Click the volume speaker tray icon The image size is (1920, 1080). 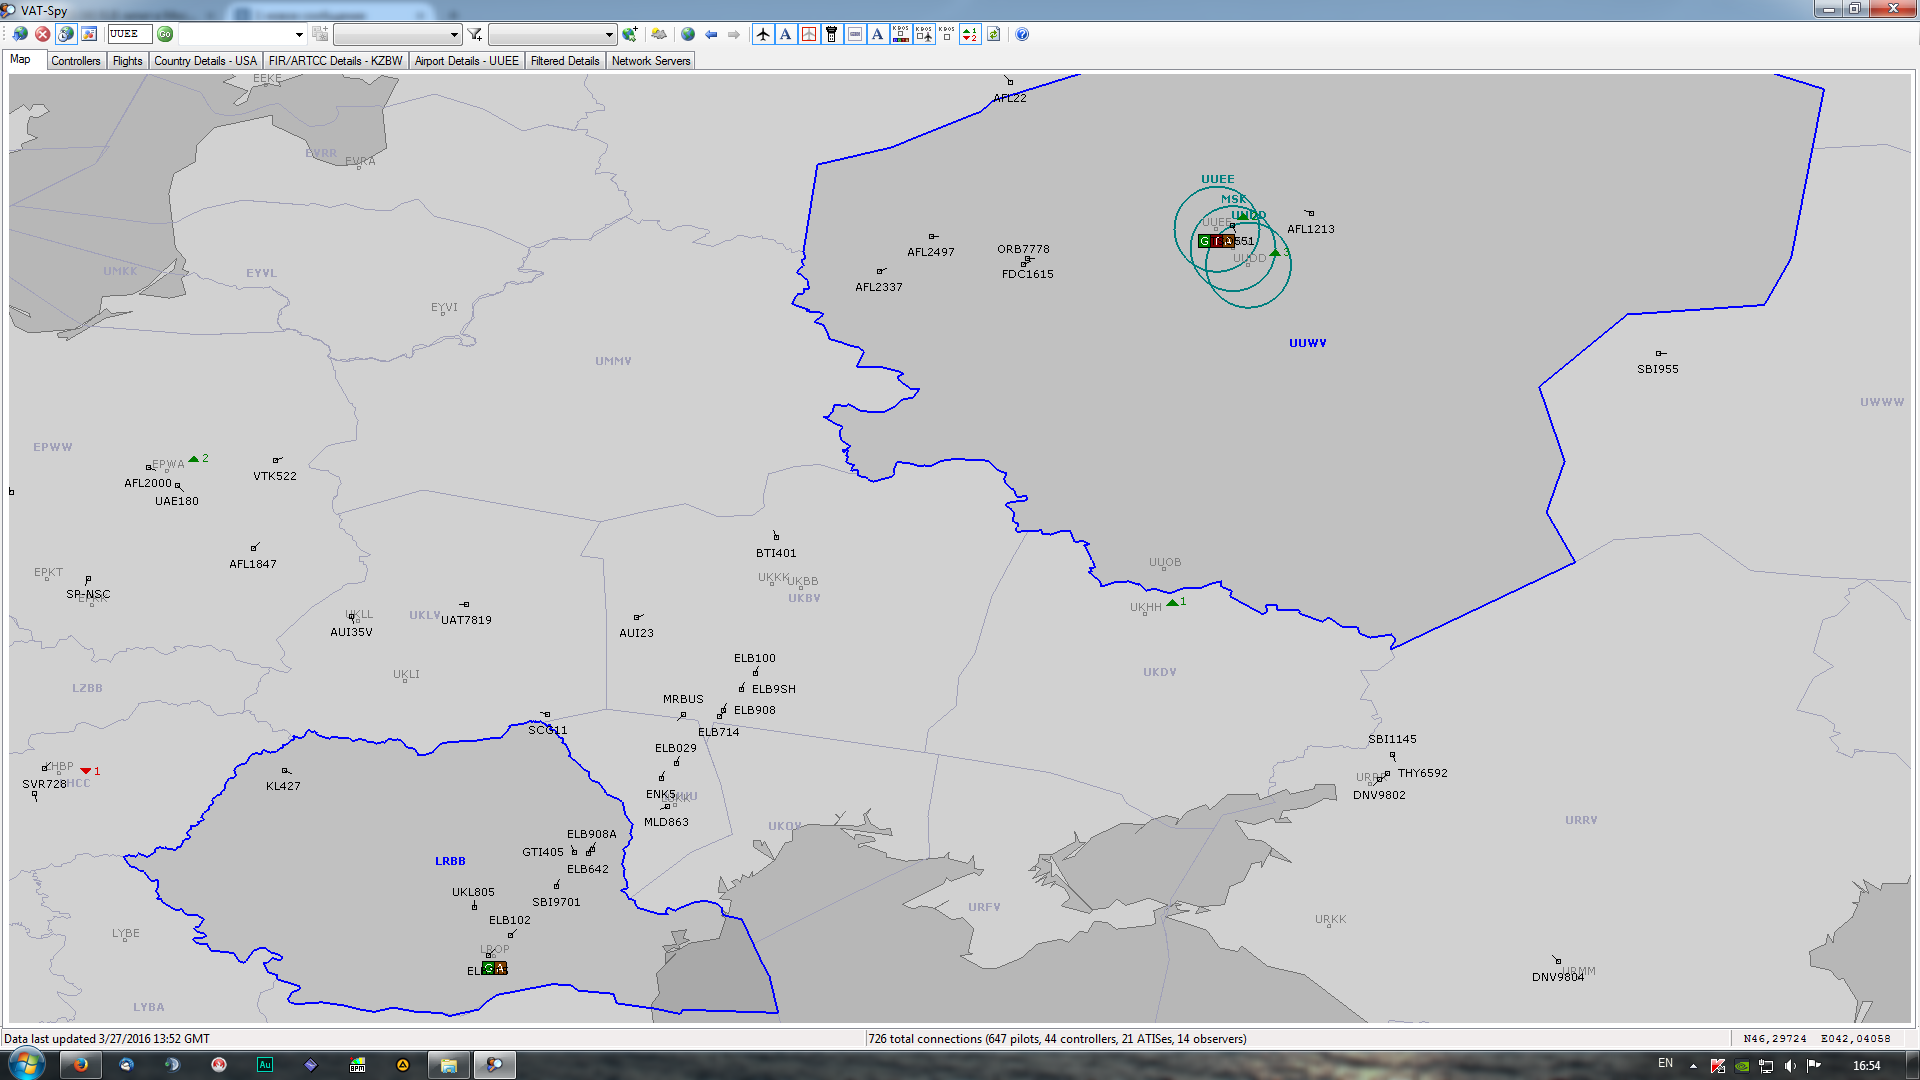tap(1790, 1066)
